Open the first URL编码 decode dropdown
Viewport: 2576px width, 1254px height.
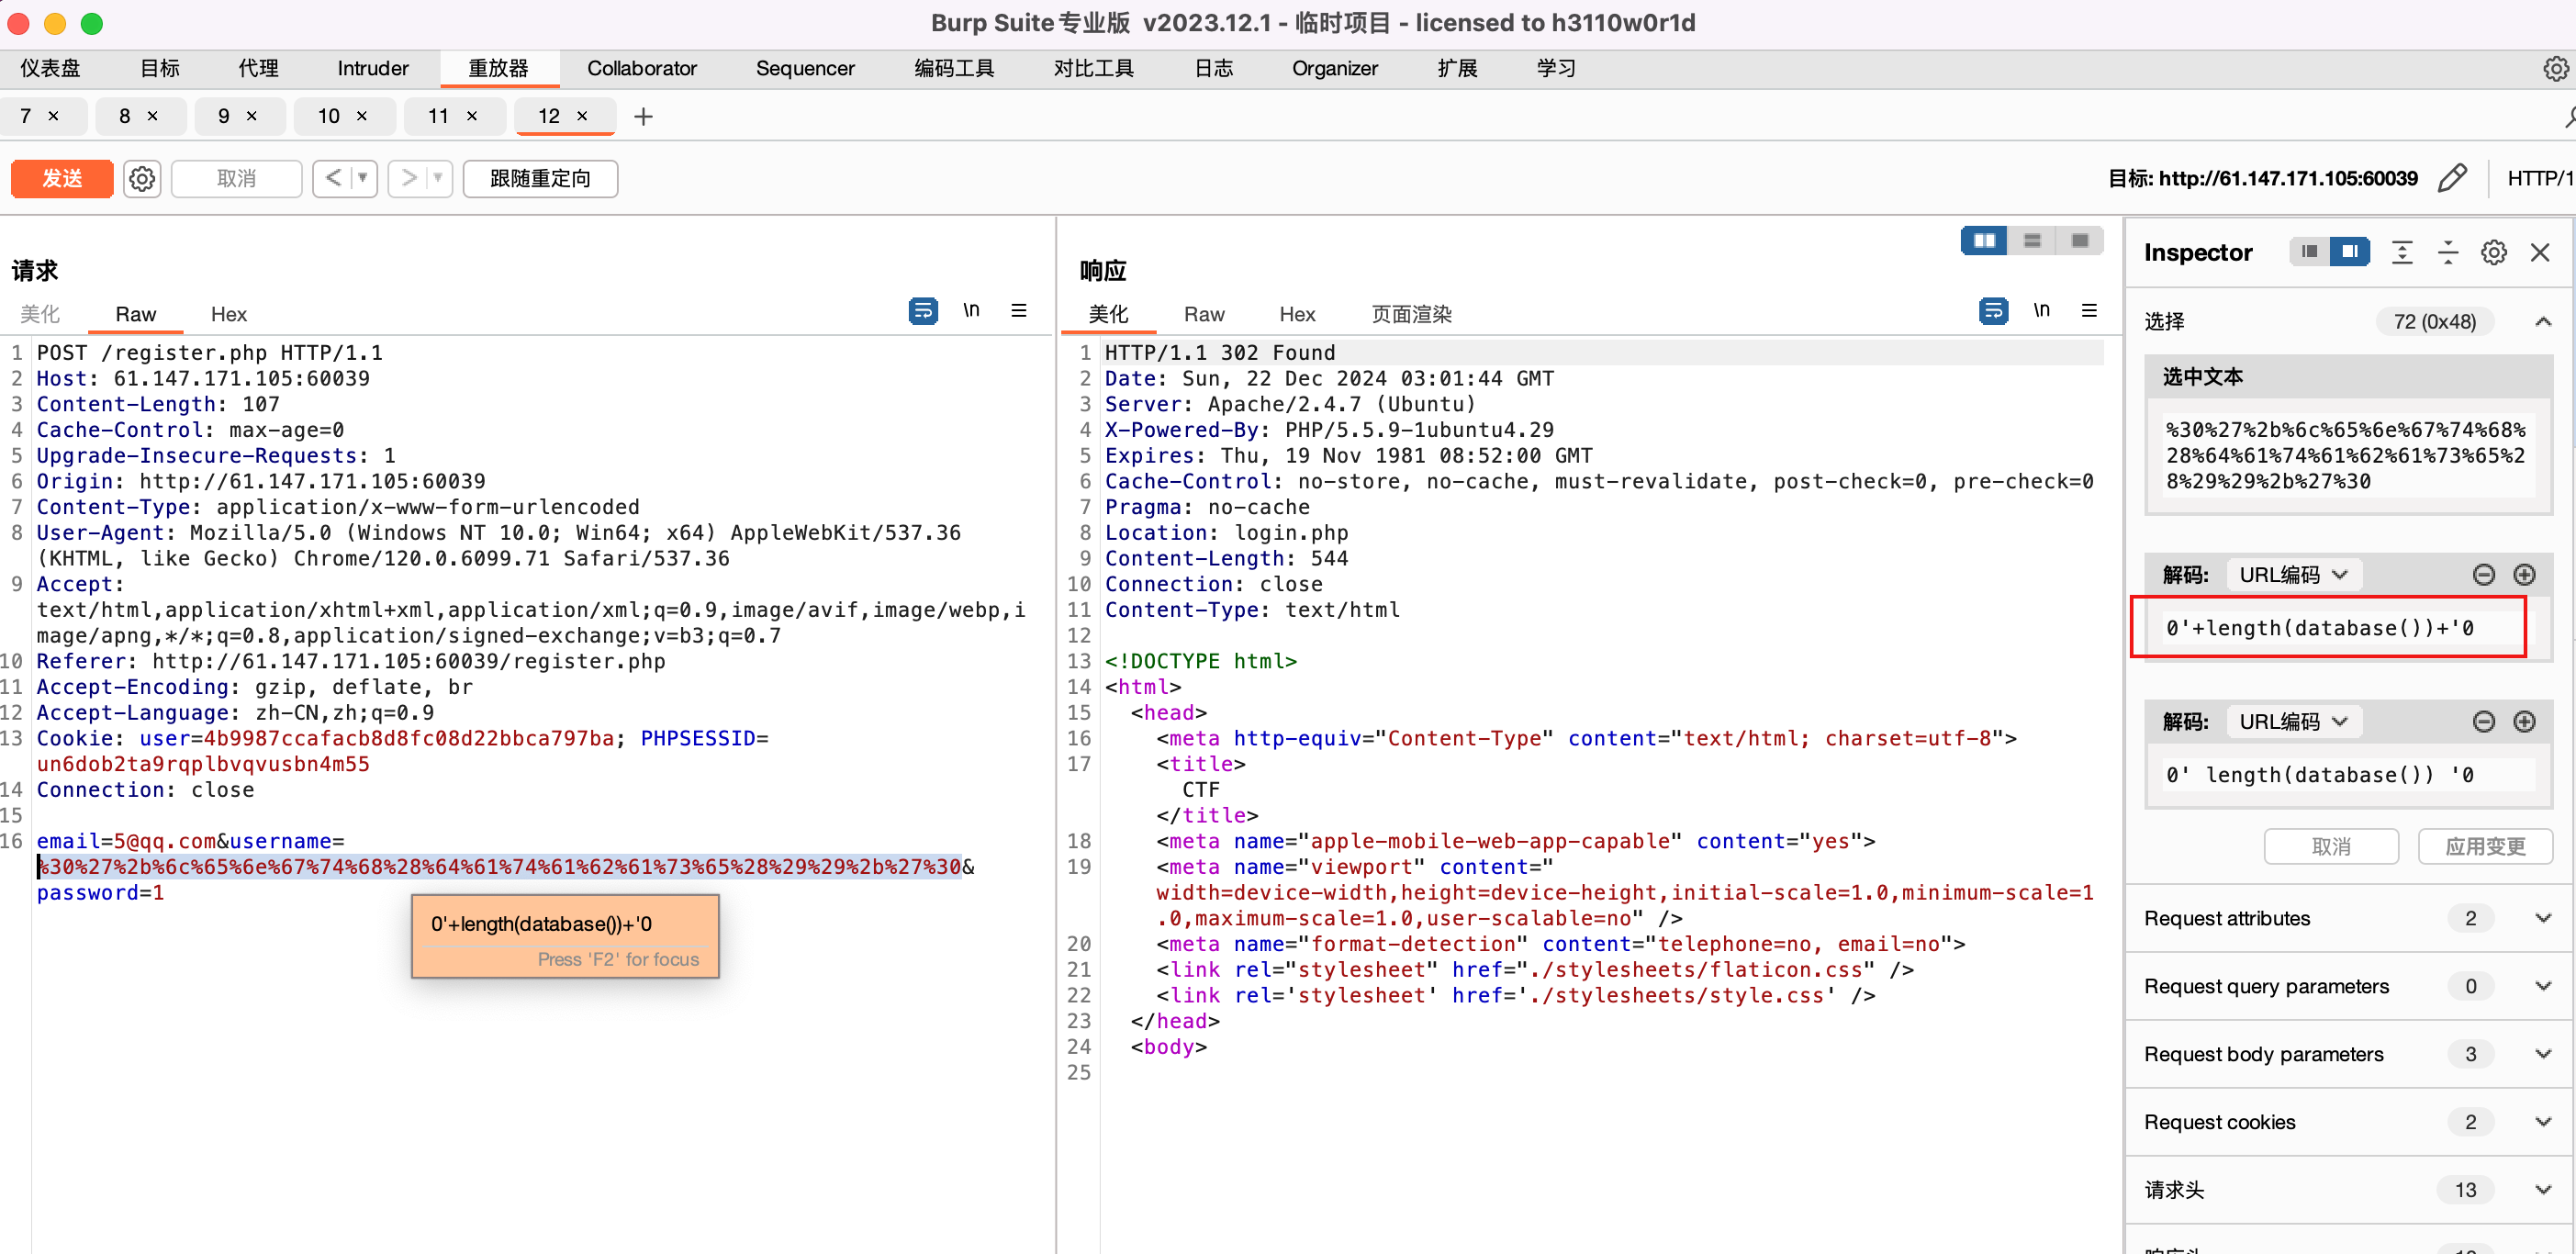tap(2292, 574)
